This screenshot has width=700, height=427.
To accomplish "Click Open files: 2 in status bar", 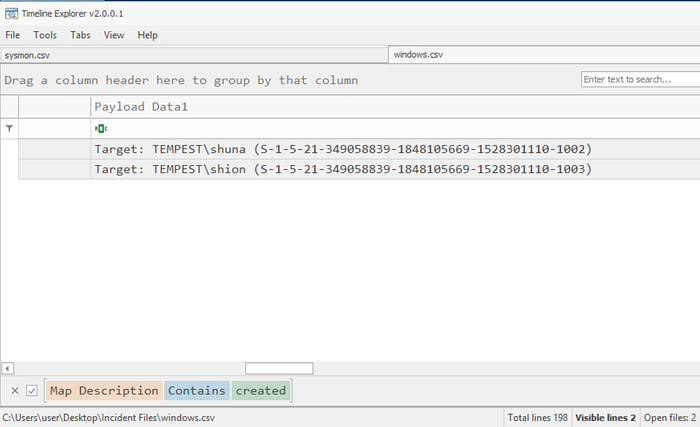I will pyautogui.click(x=670, y=418).
